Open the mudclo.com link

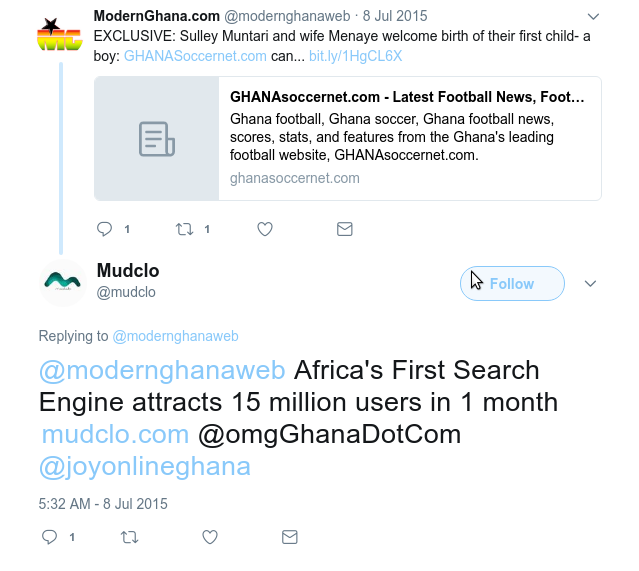coord(115,435)
